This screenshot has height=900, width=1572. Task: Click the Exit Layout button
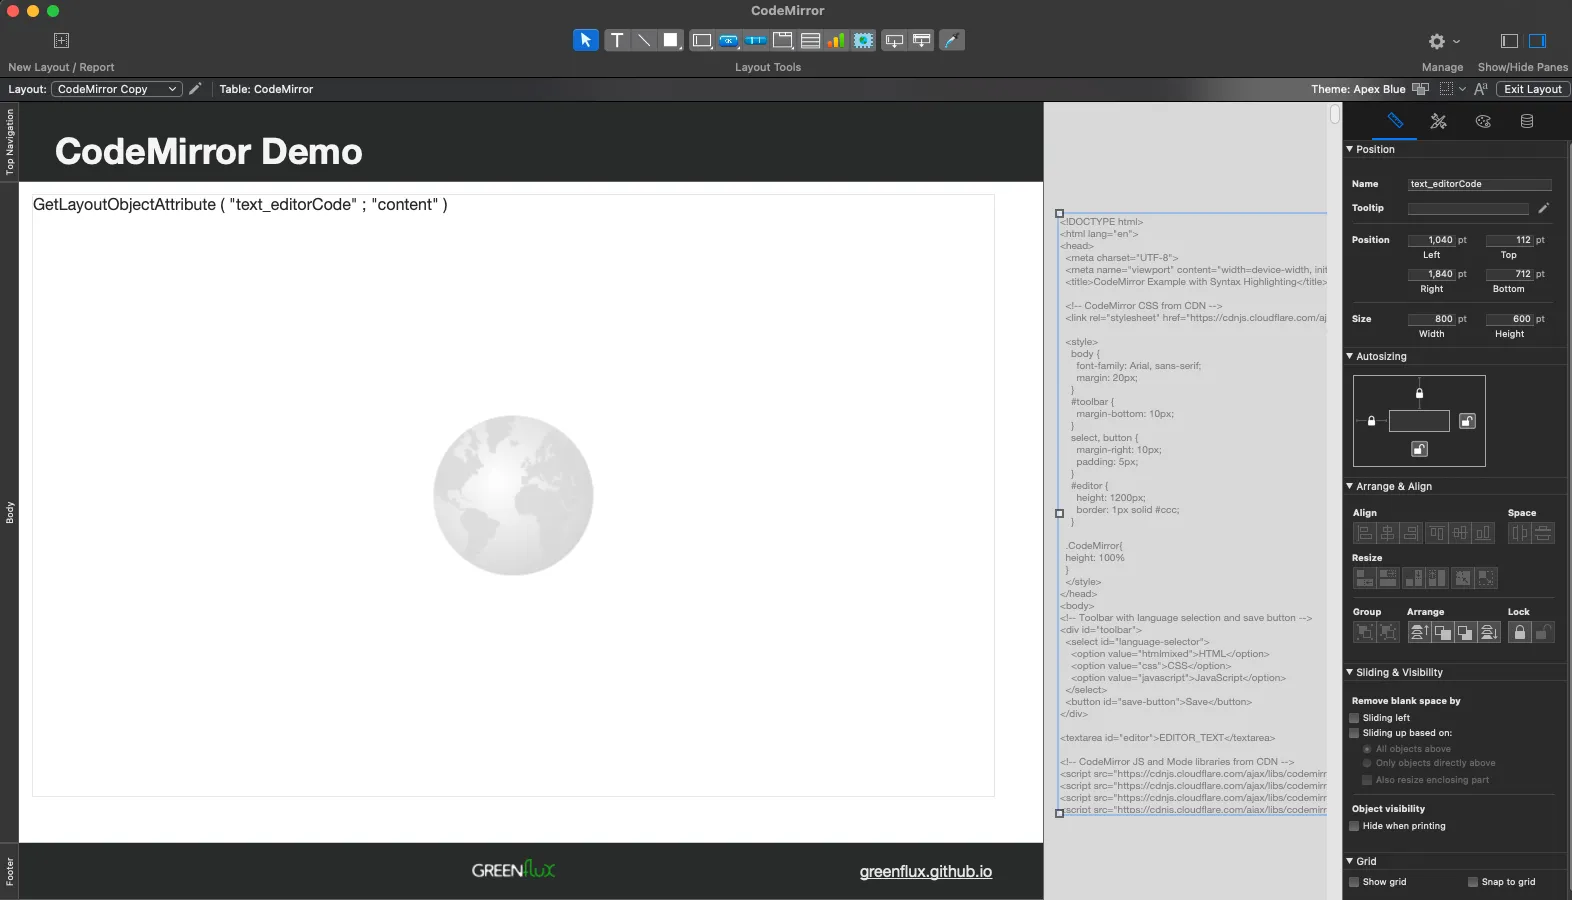[x=1532, y=89]
